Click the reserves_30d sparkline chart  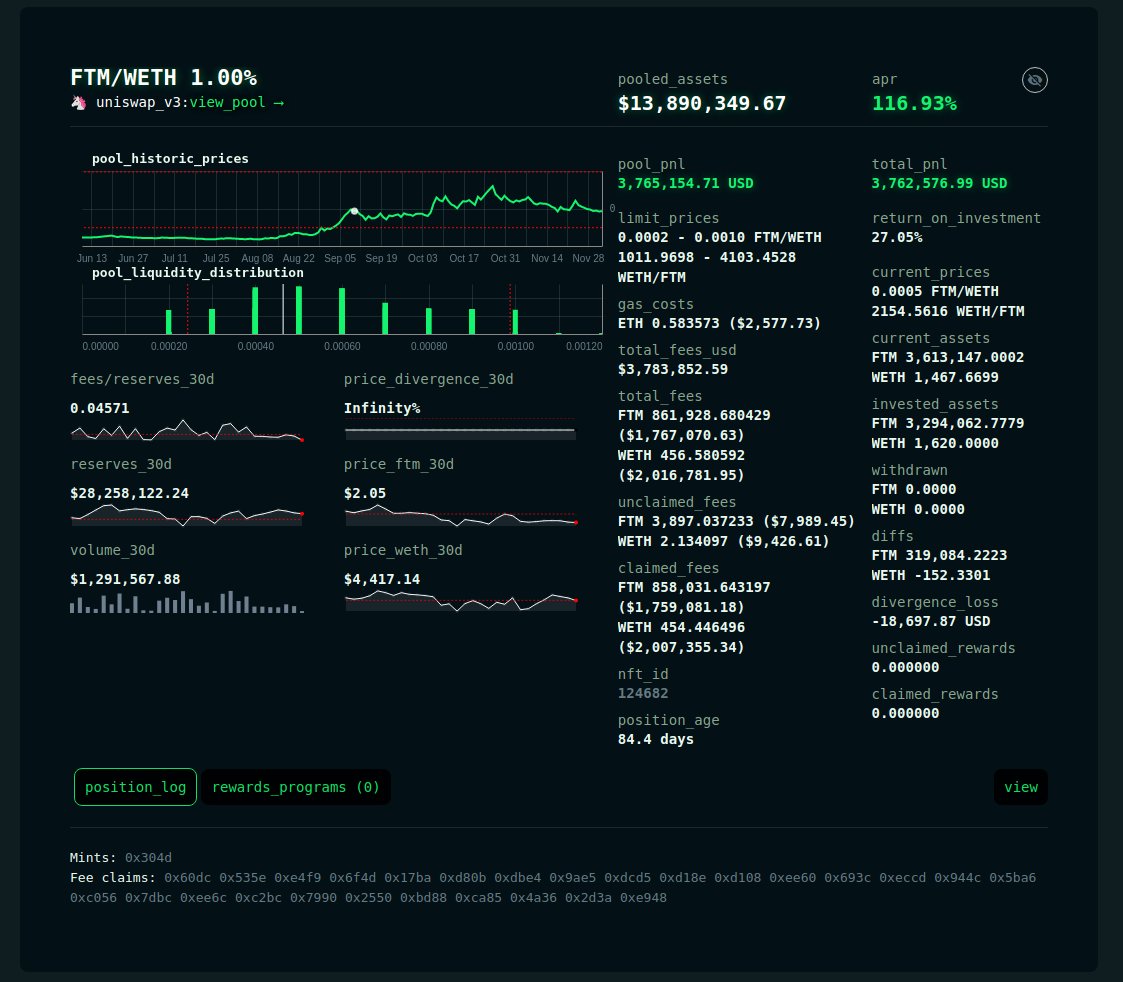(187, 515)
